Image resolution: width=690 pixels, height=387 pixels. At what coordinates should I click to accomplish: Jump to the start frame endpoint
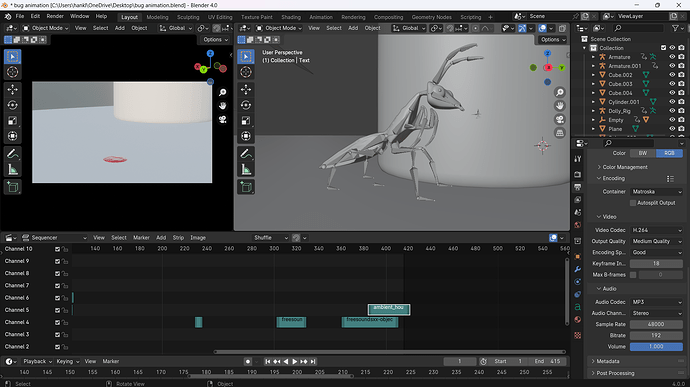267,361
